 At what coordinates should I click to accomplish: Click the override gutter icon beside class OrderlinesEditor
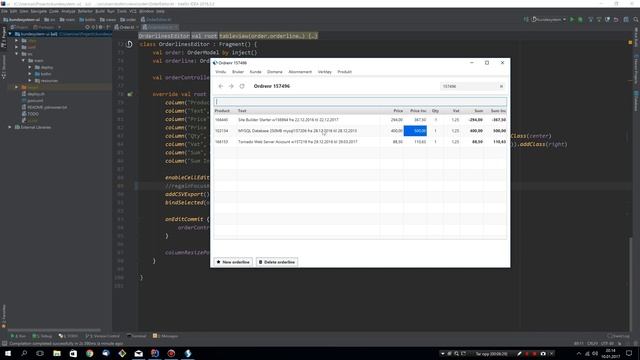129,44
